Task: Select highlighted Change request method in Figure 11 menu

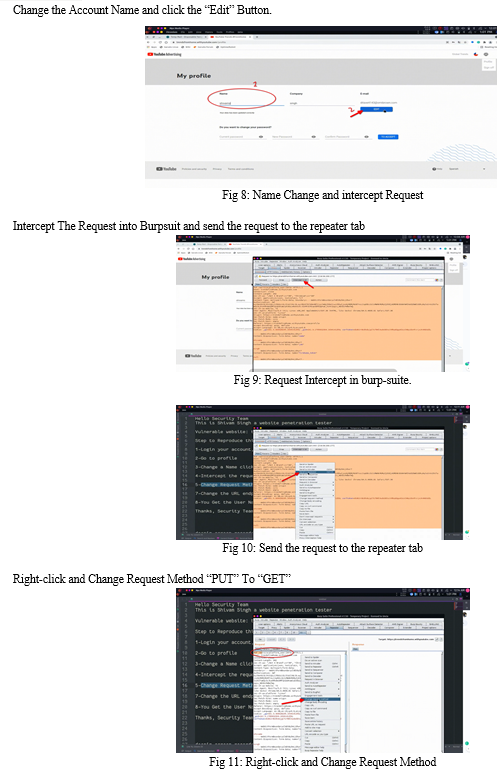Action: (x=321, y=699)
